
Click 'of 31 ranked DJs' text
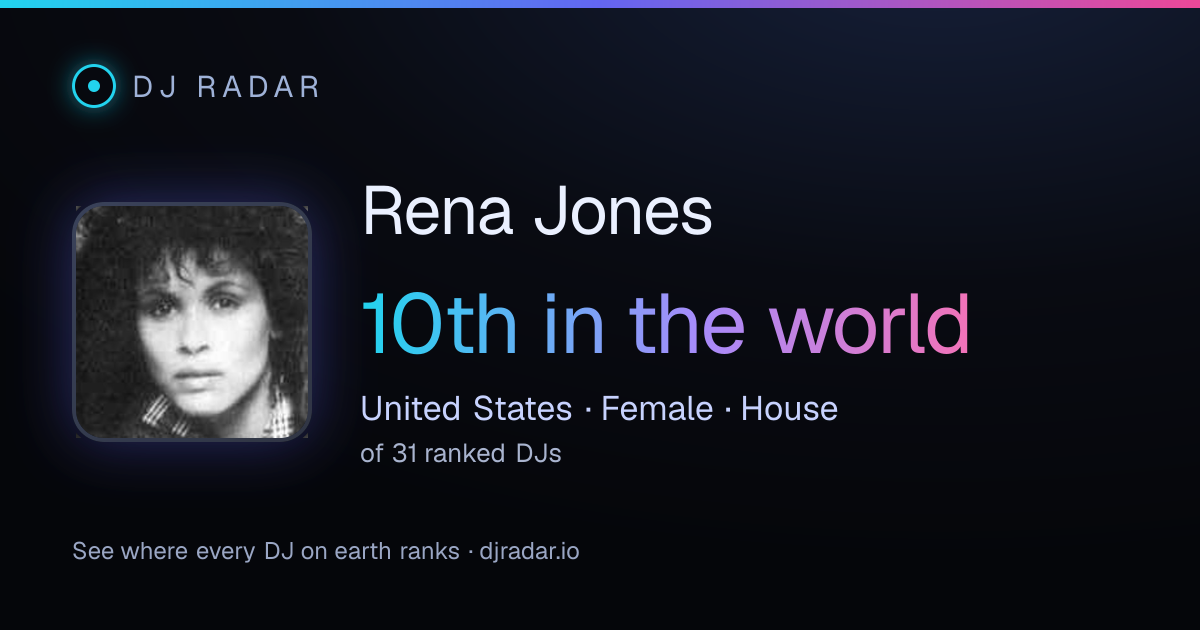pyautogui.click(x=461, y=454)
